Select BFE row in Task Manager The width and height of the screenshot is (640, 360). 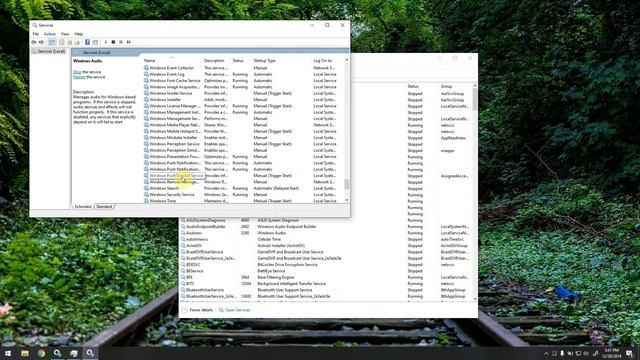click(327, 277)
